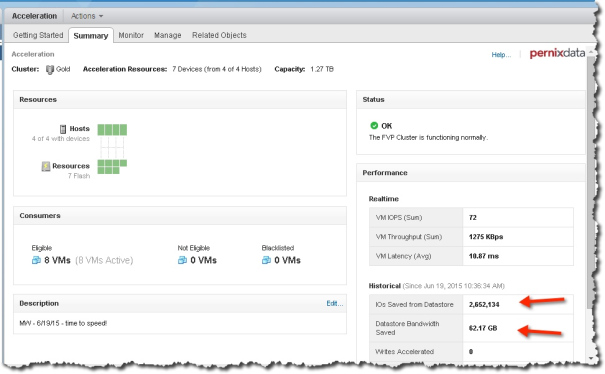Click the 'Writes Accelerated' label

404,352
